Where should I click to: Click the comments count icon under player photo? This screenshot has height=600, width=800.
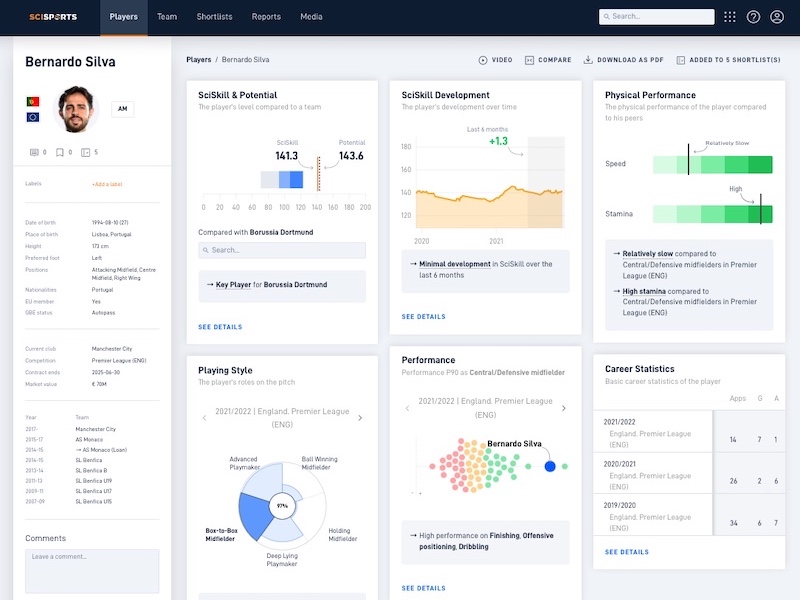point(34,152)
